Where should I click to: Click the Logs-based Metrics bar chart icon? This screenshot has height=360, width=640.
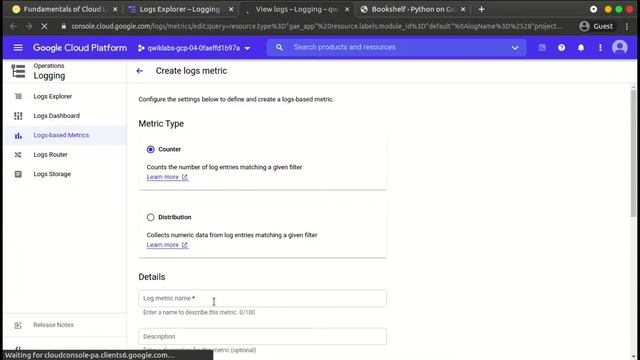(x=18, y=136)
